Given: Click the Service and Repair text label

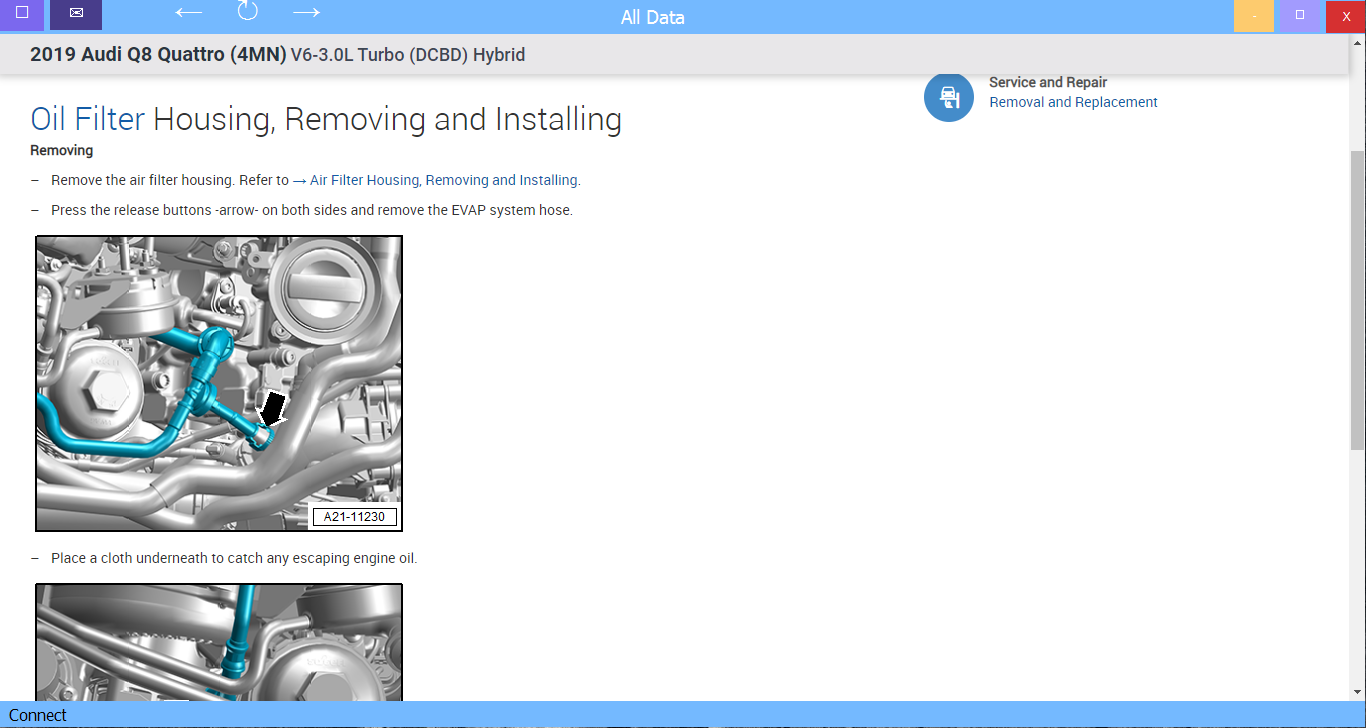Looking at the screenshot, I should coord(1048,82).
